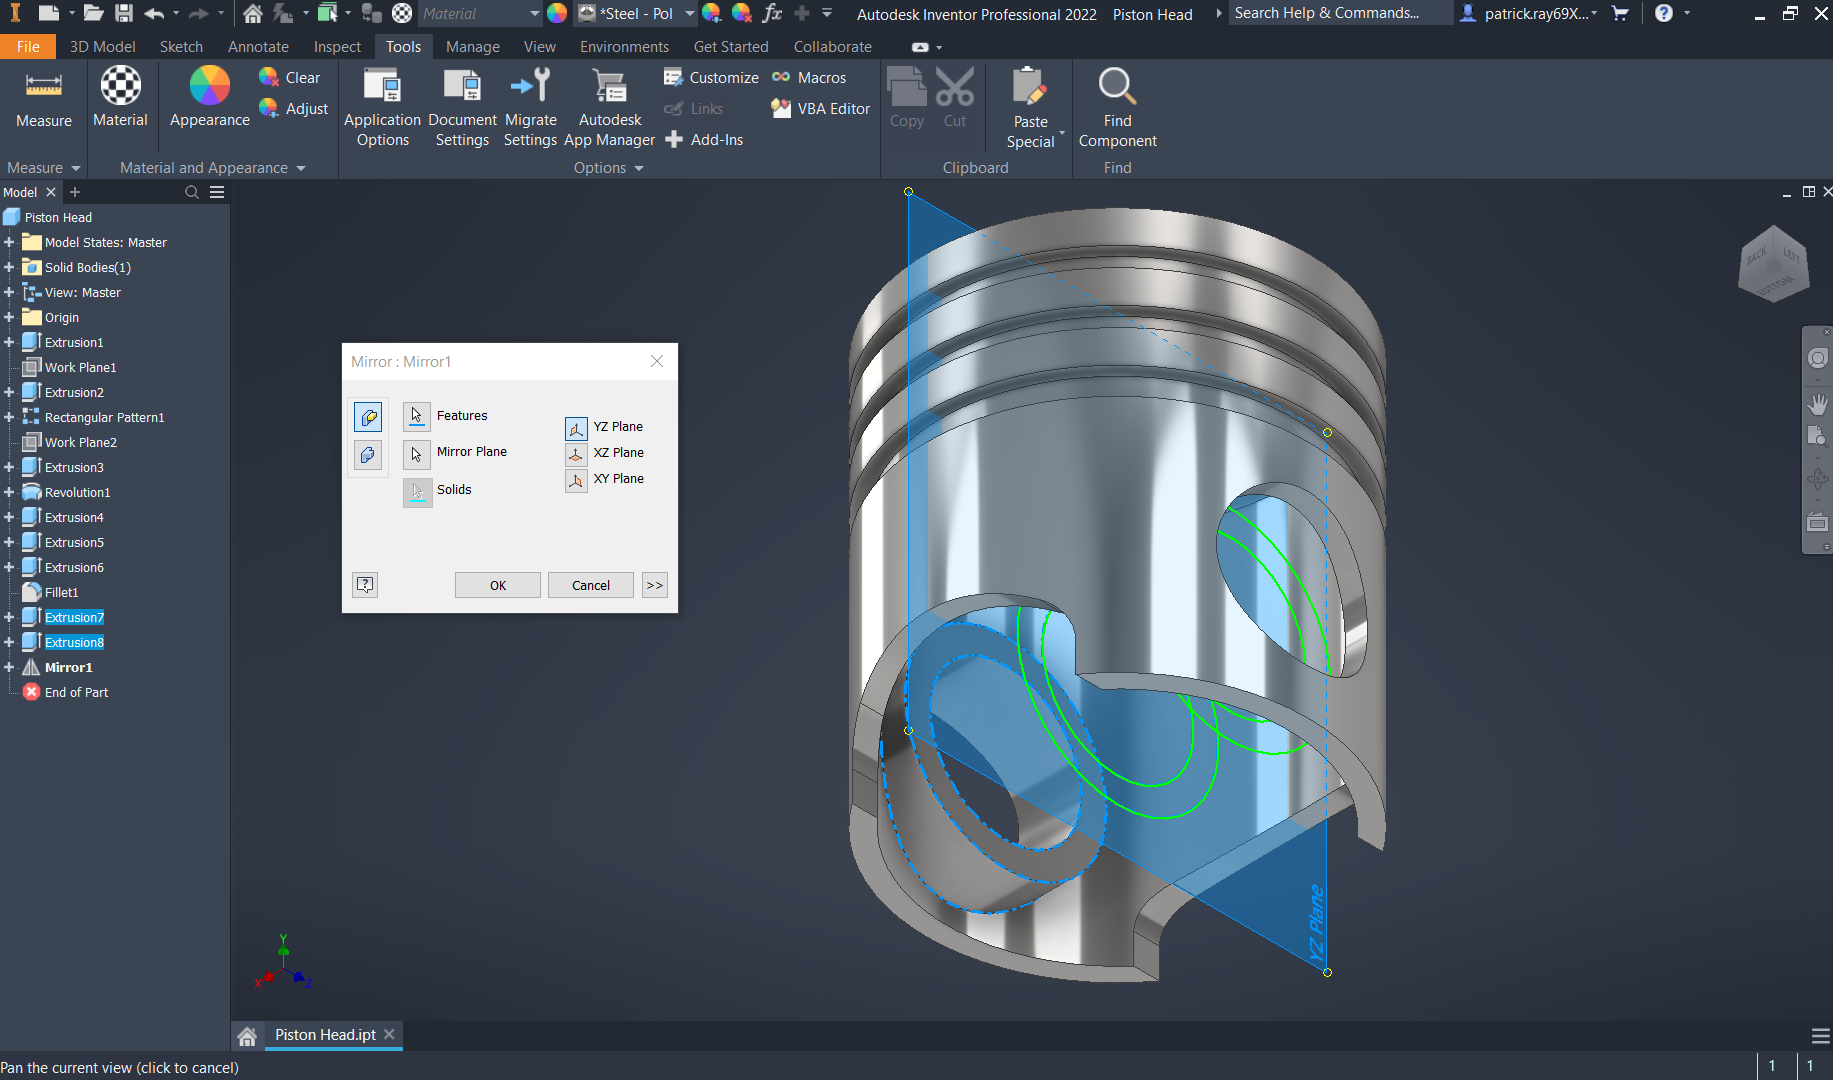Expand the Extrusion1 node
The width and height of the screenshot is (1833, 1080).
(x=9, y=342)
